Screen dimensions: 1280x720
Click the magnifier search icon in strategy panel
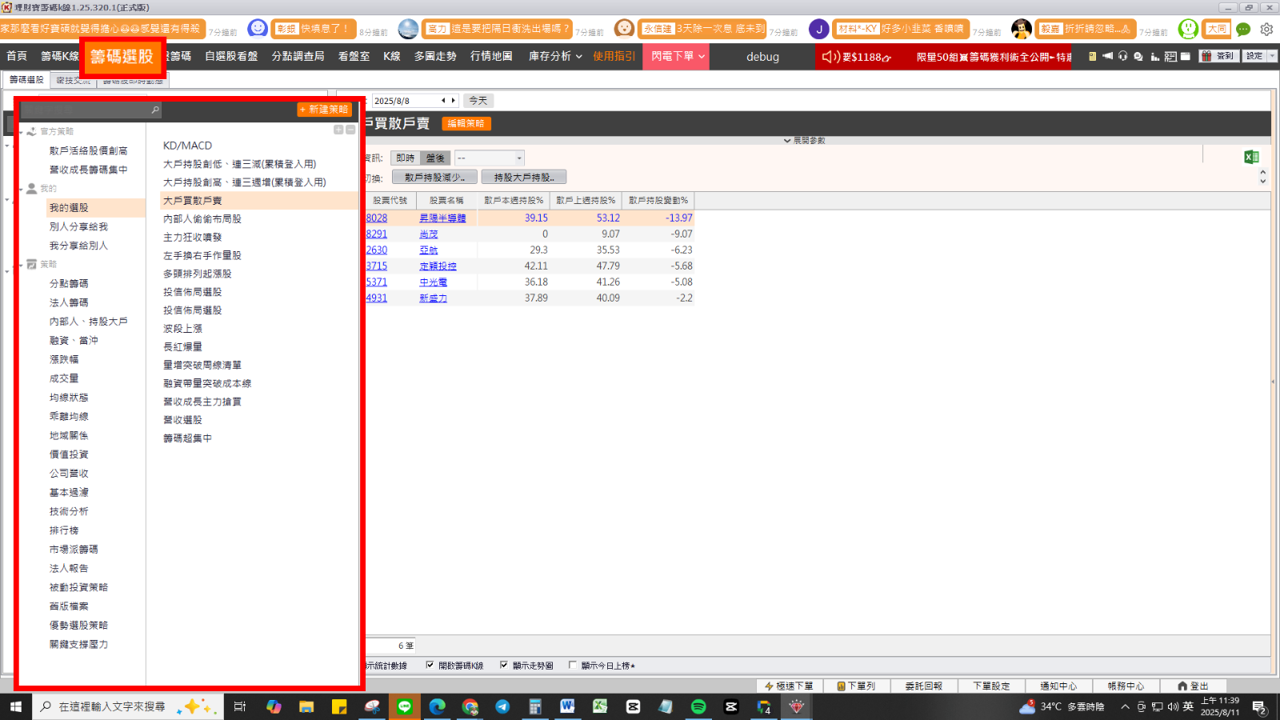point(155,110)
